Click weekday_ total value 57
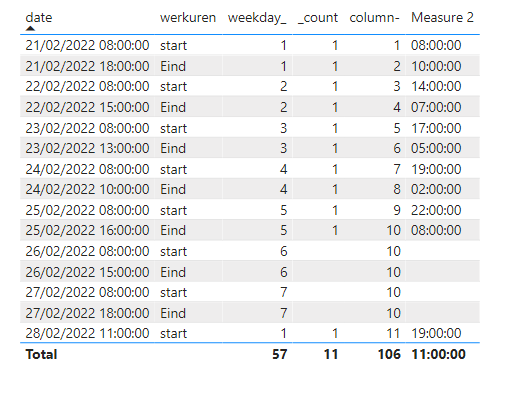Image resolution: width=525 pixels, height=395 pixels. [280, 354]
